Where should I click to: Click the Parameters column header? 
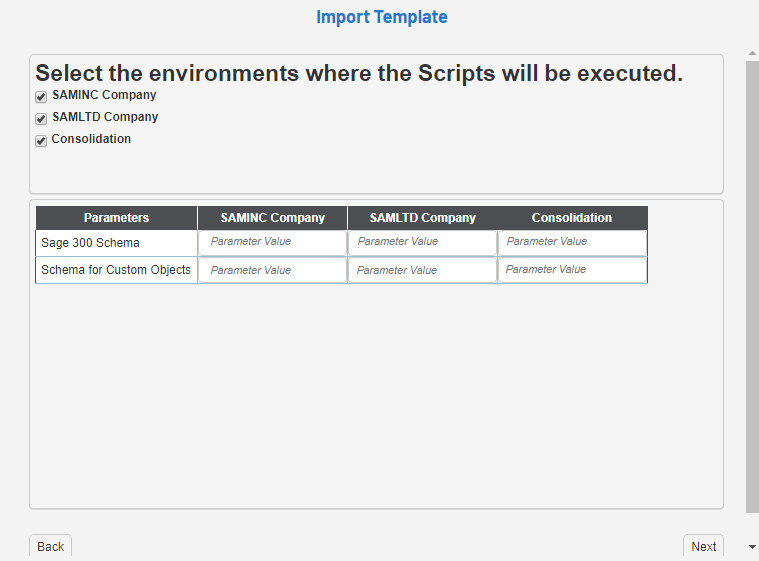point(116,218)
